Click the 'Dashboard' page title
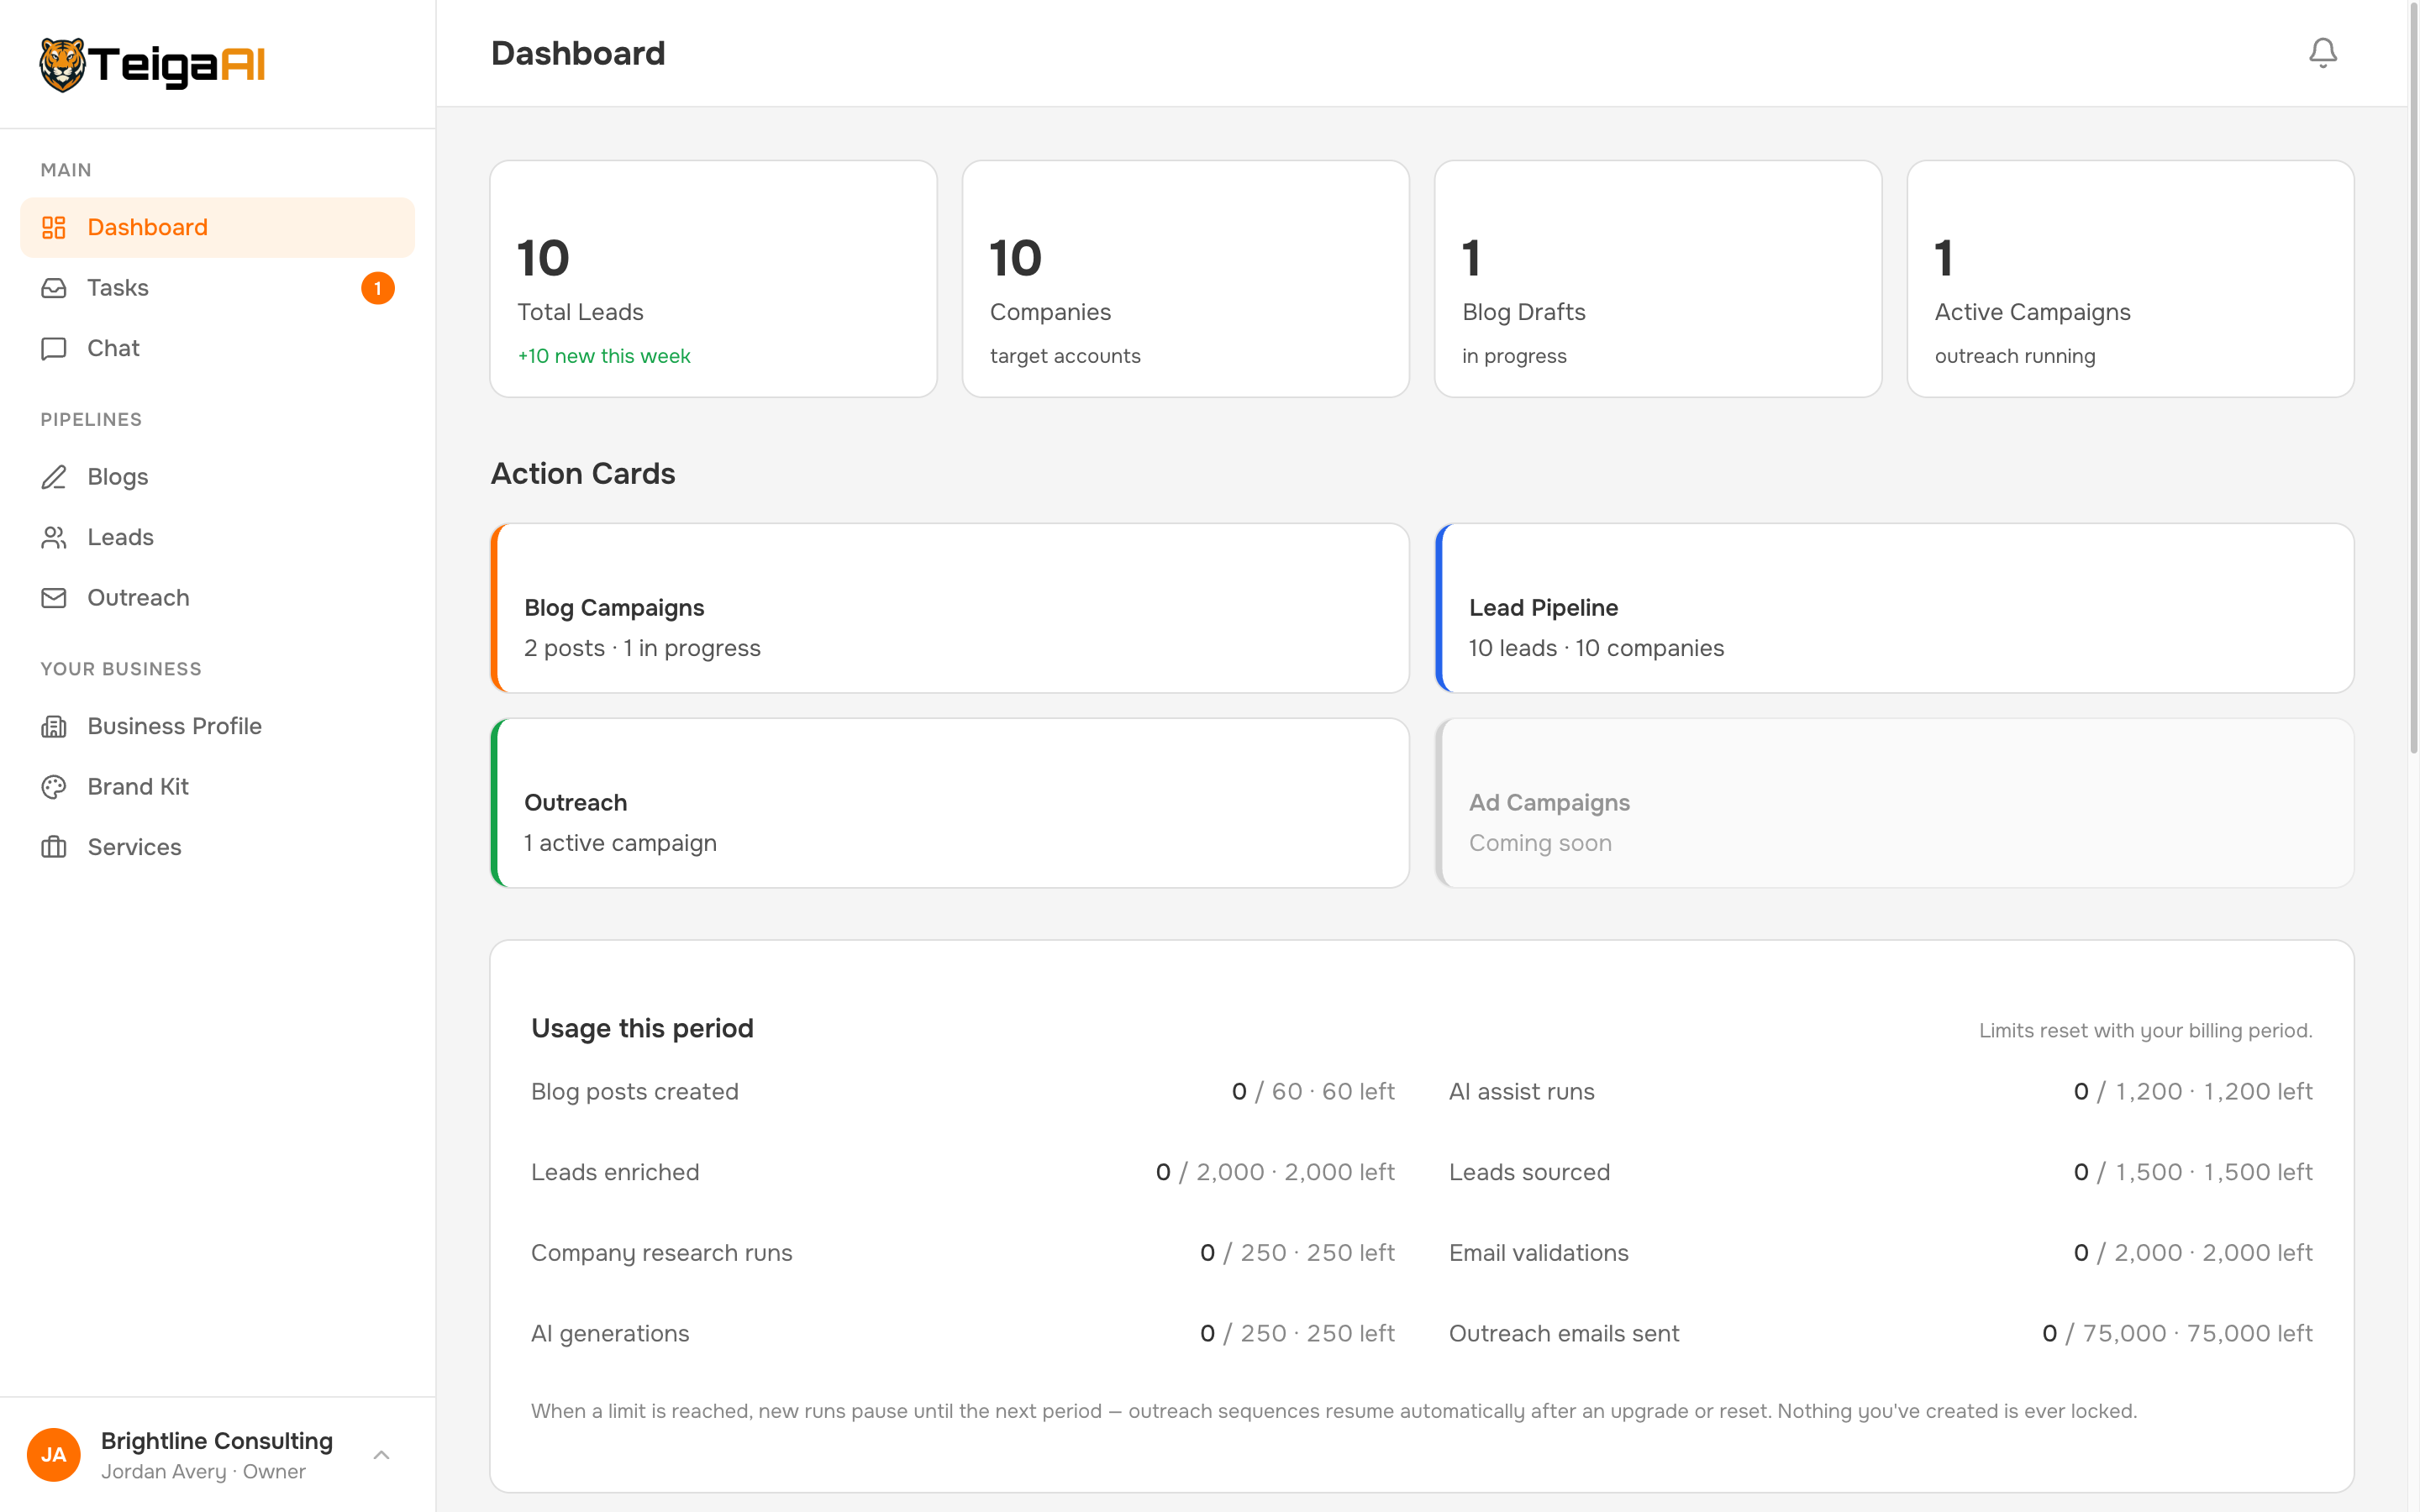Viewport: 2420px width, 1512px height. [578, 53]
